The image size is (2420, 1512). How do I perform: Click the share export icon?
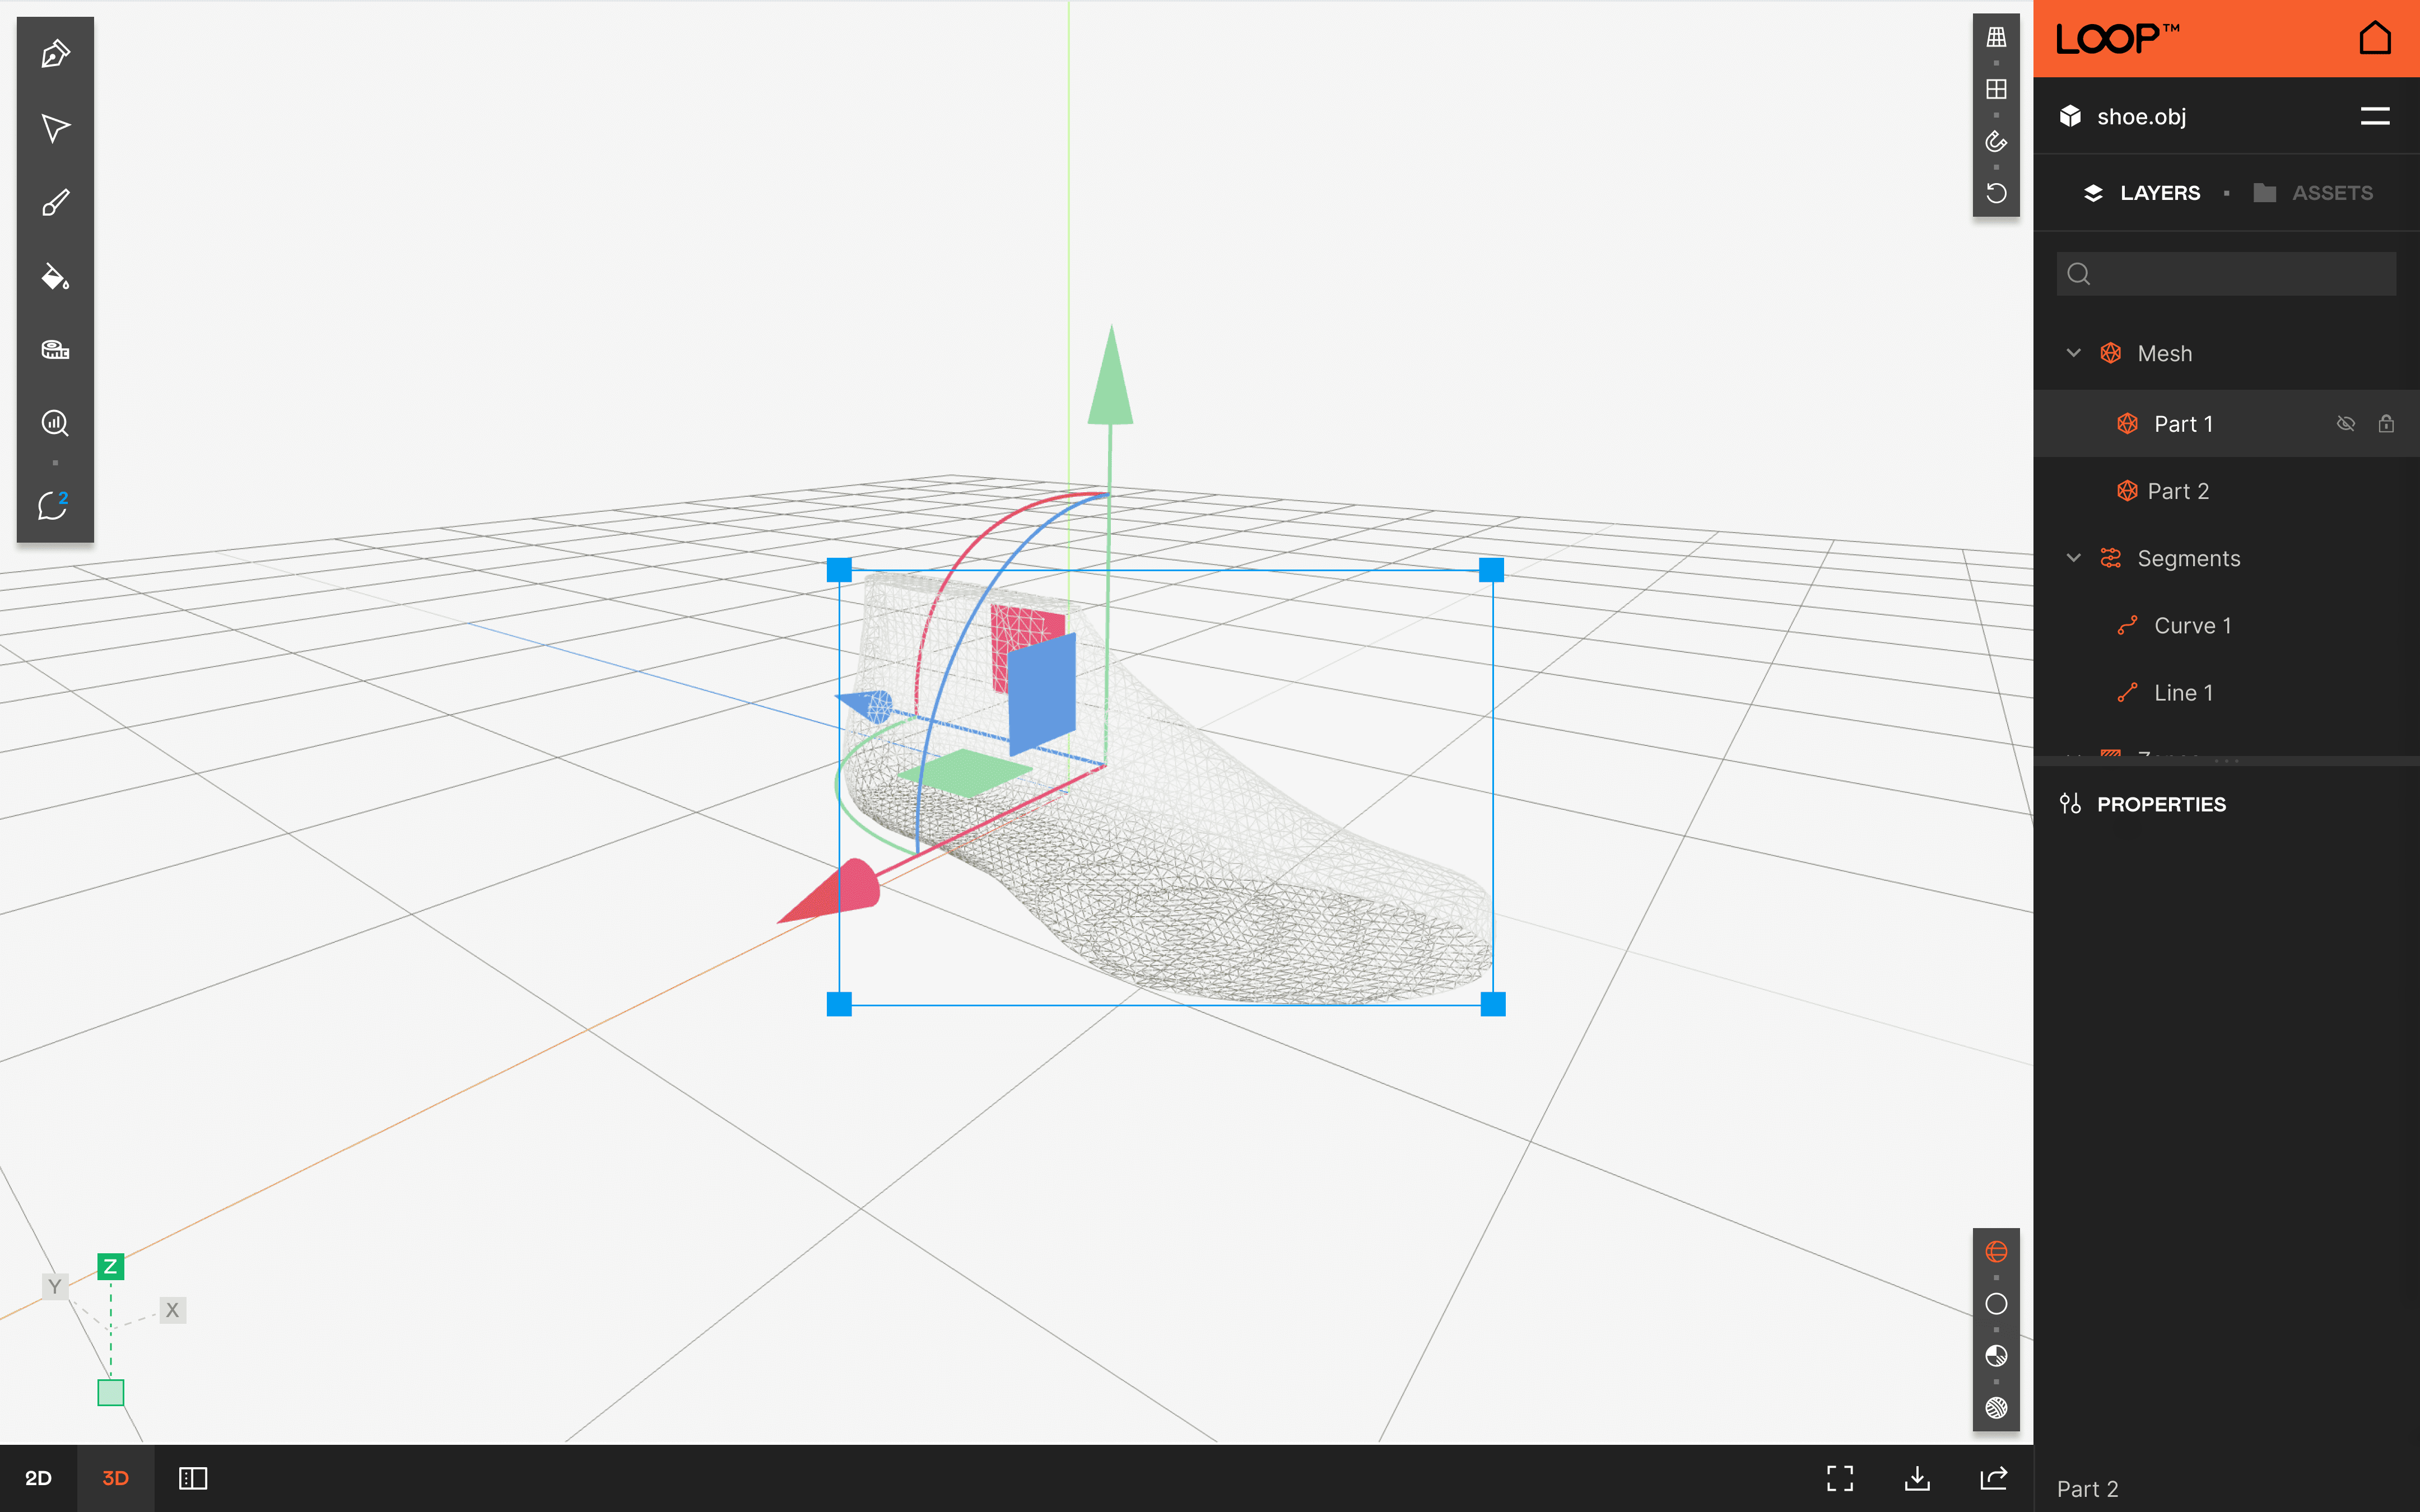1994,1478
